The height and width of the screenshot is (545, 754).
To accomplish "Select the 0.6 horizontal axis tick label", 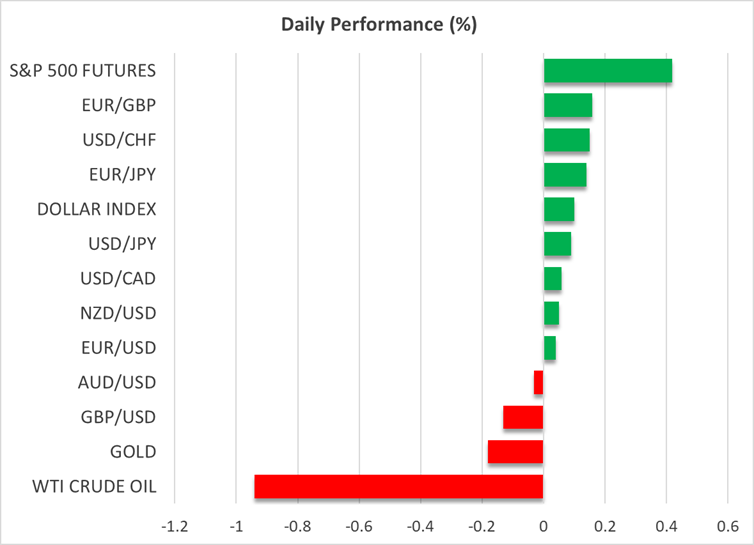I will (727, 525).
